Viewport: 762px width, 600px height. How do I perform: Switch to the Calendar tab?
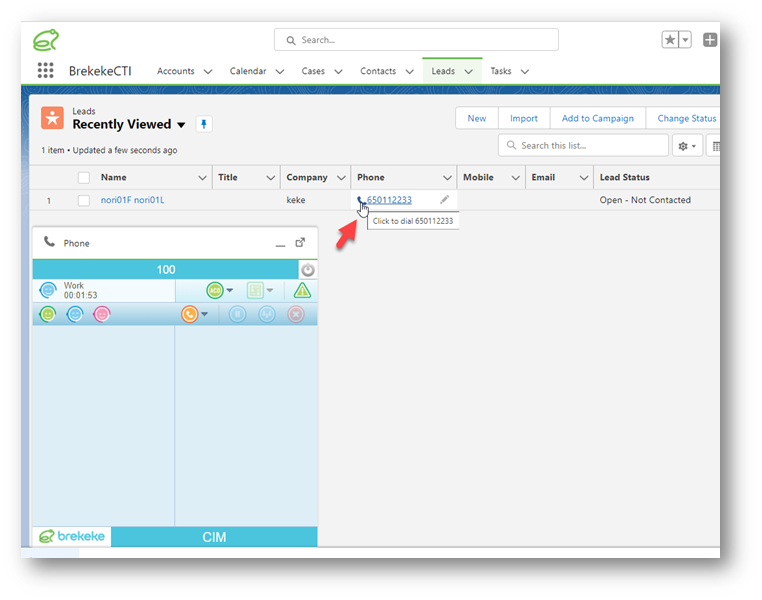pyautogui.click(x=248, y=71)
